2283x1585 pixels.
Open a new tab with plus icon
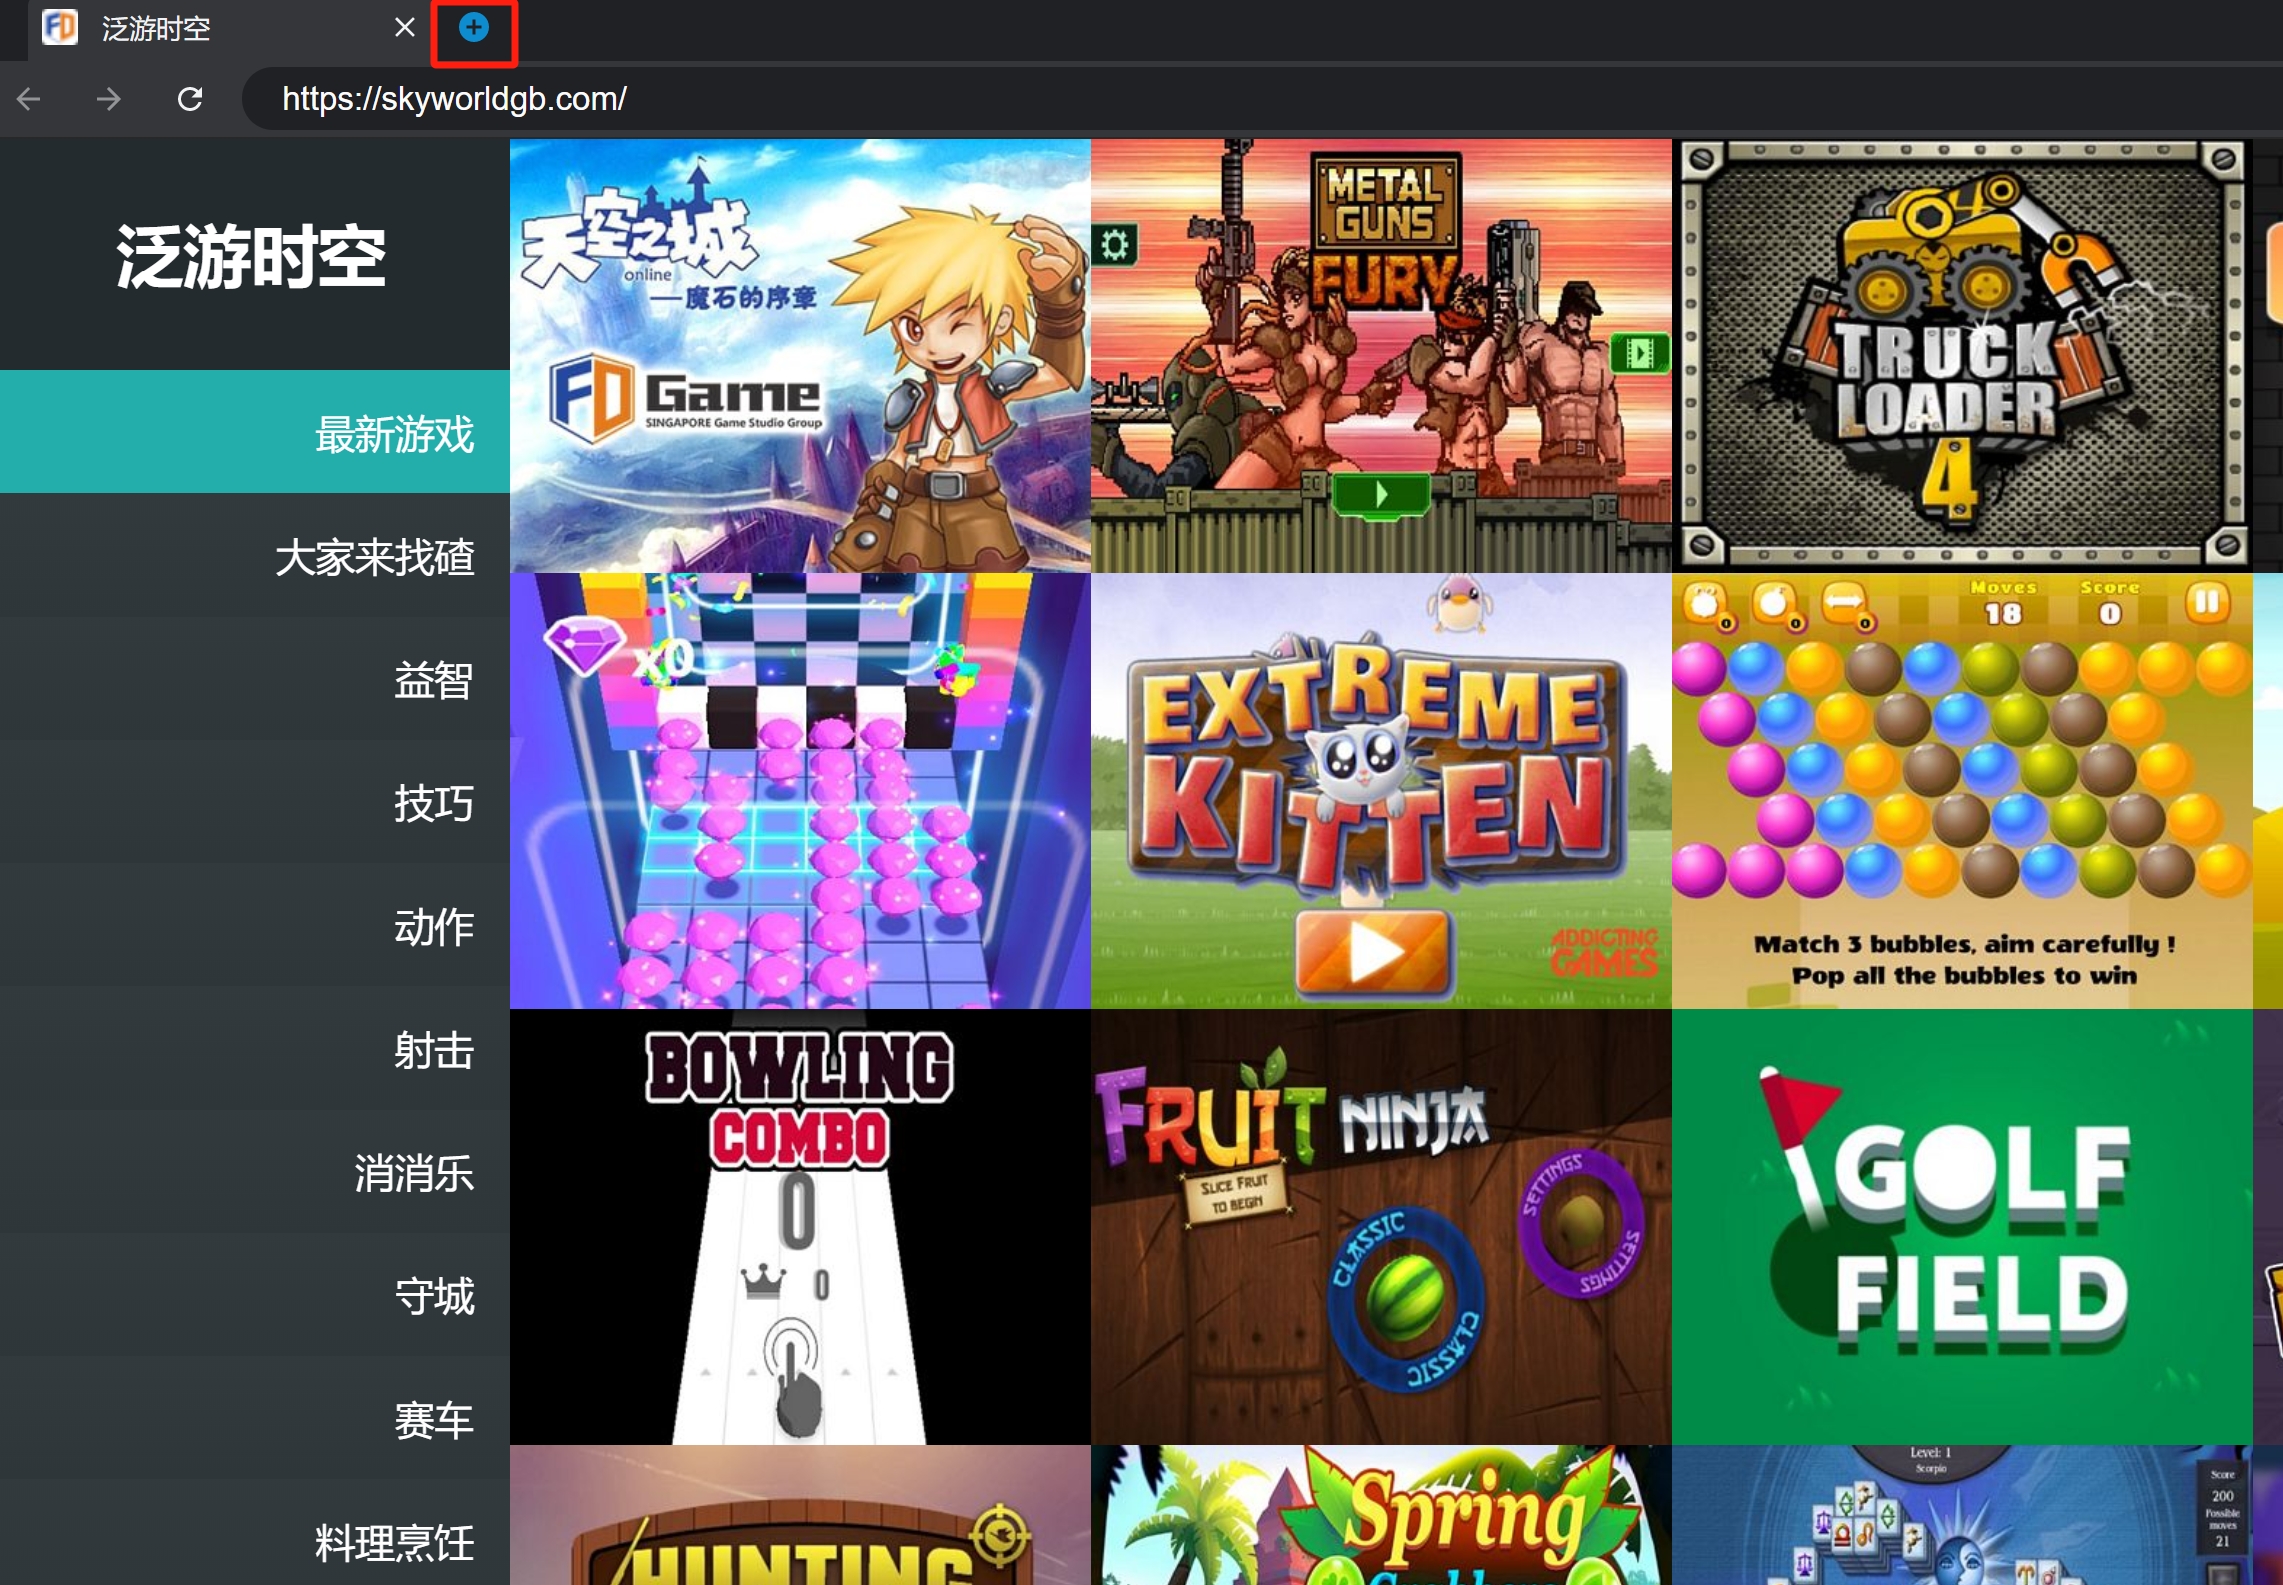click(473, 29)
